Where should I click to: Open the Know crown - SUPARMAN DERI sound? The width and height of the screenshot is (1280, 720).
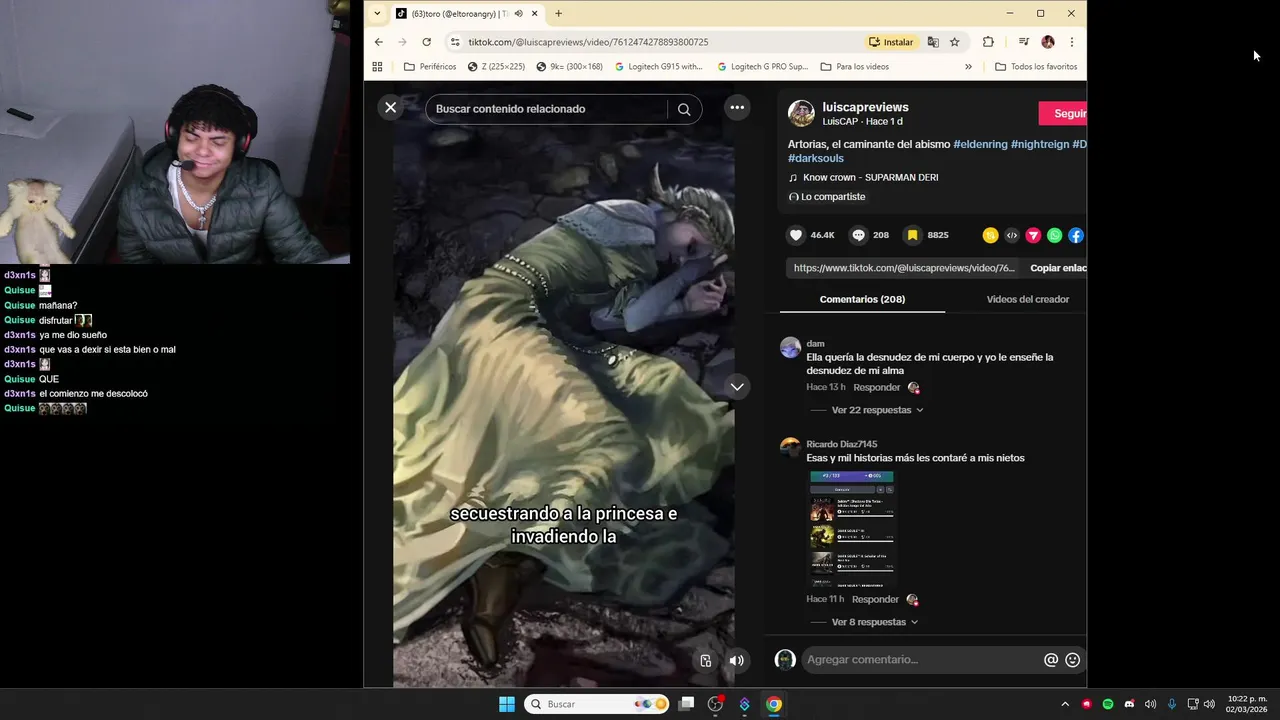coord(870,177)
